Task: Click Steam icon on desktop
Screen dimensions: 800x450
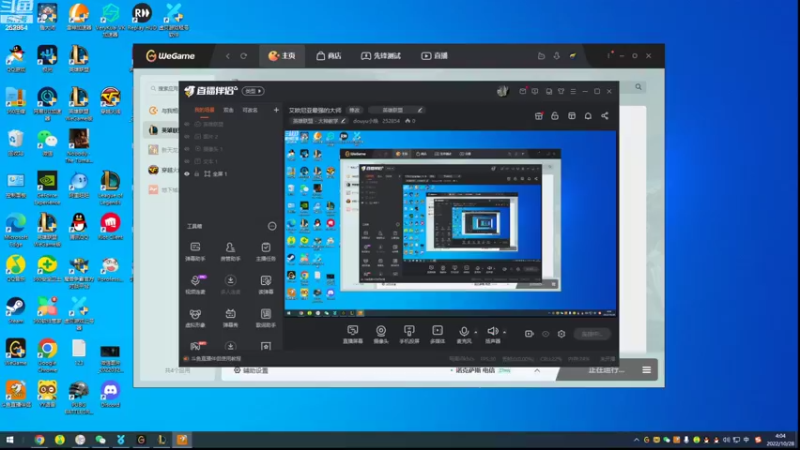Action: pos(15,310)
